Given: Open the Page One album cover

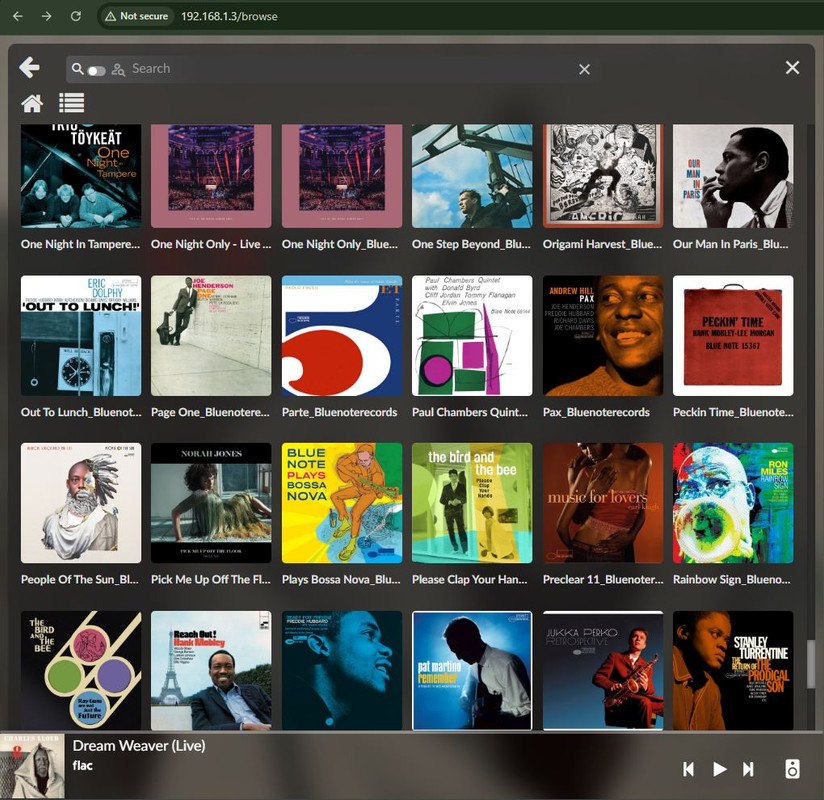Looking at the screenshot, I should pos(211,335).
